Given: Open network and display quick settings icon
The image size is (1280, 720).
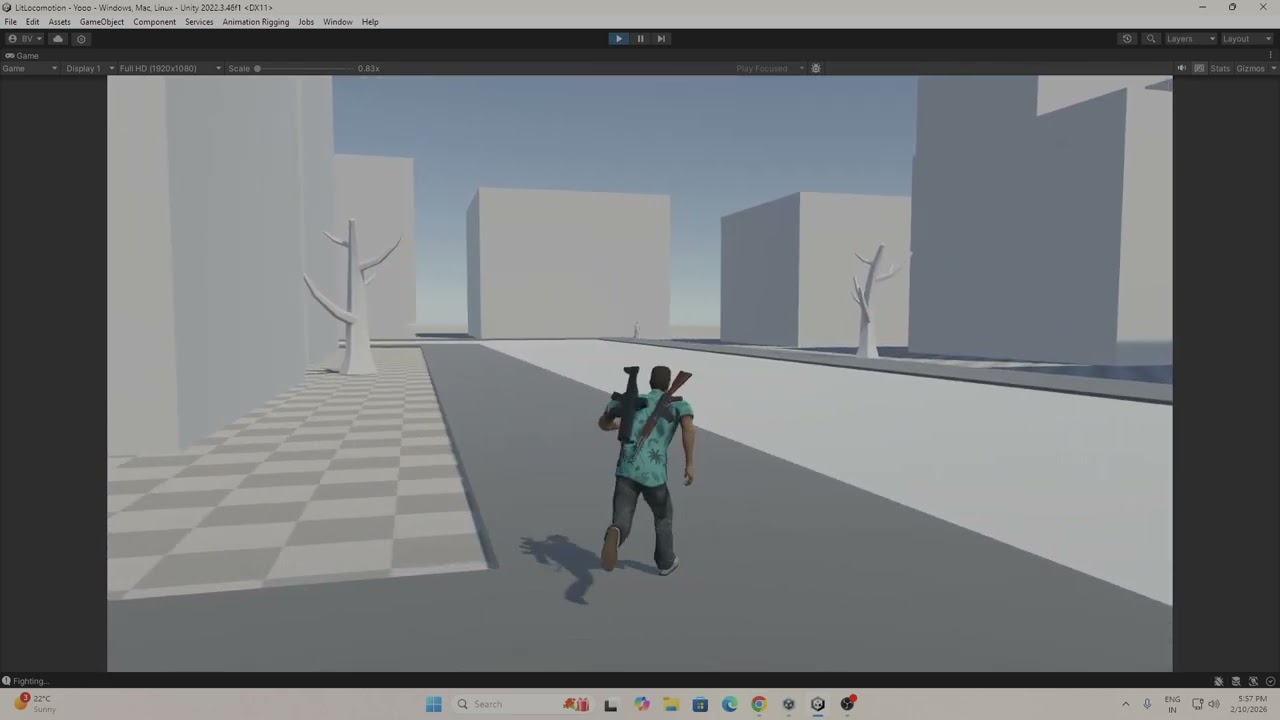Looking at the screenshot, I should (x=1198, y=704).
